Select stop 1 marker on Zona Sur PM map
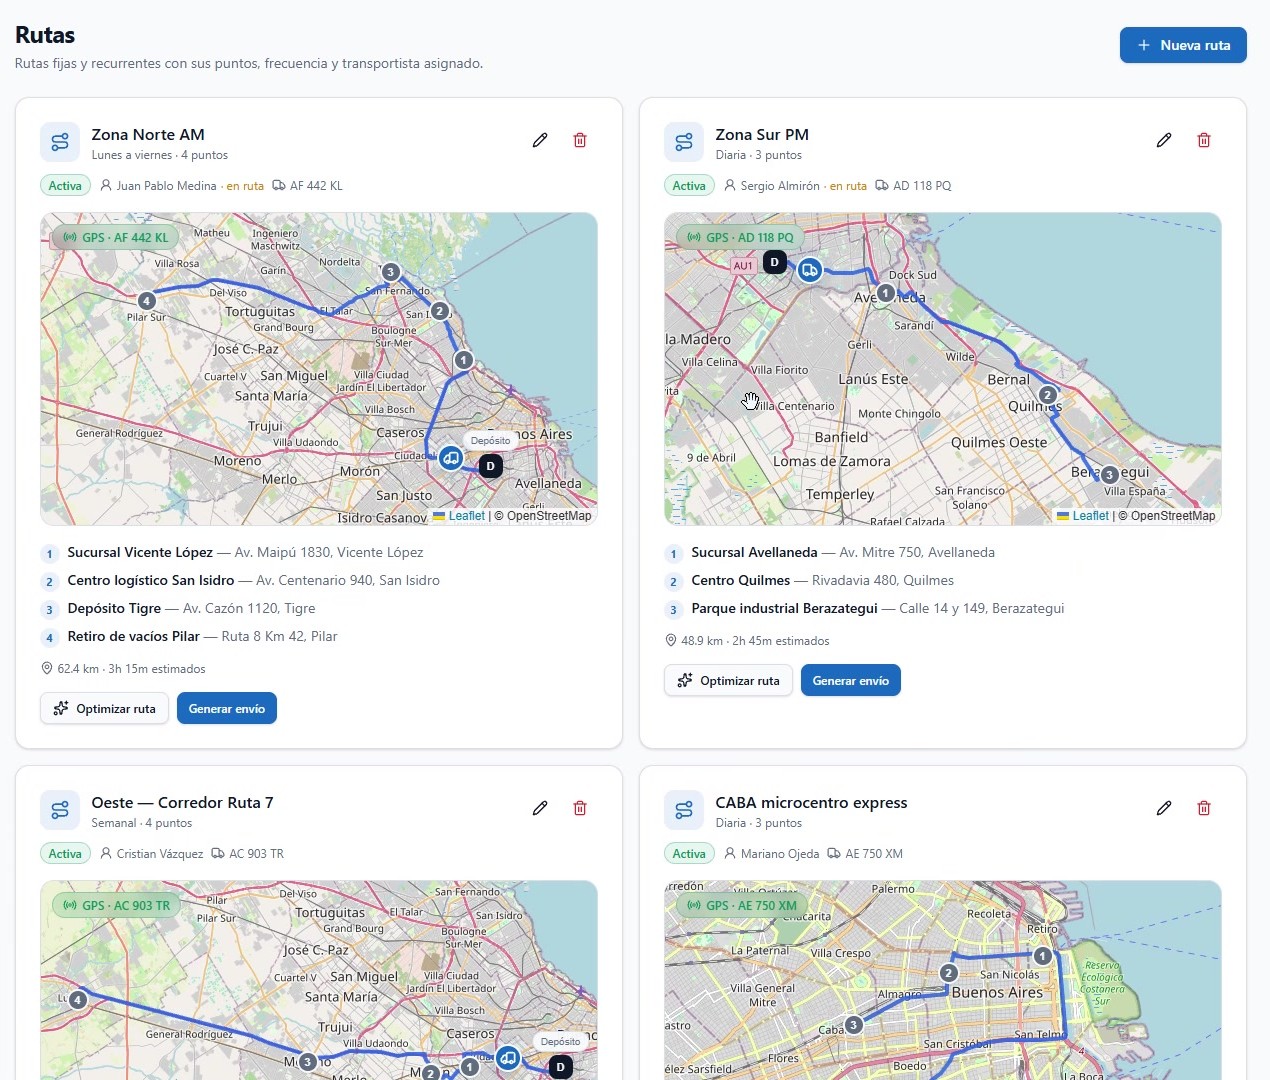The height and width of the screenshot is (1080, 1270). point(886,293)
